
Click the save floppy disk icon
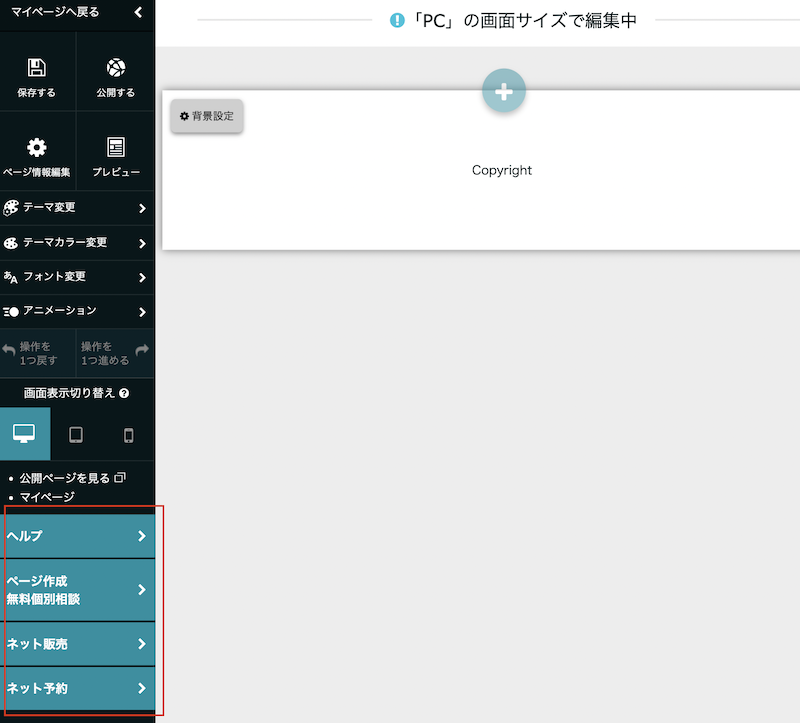(x=37, y=68)
